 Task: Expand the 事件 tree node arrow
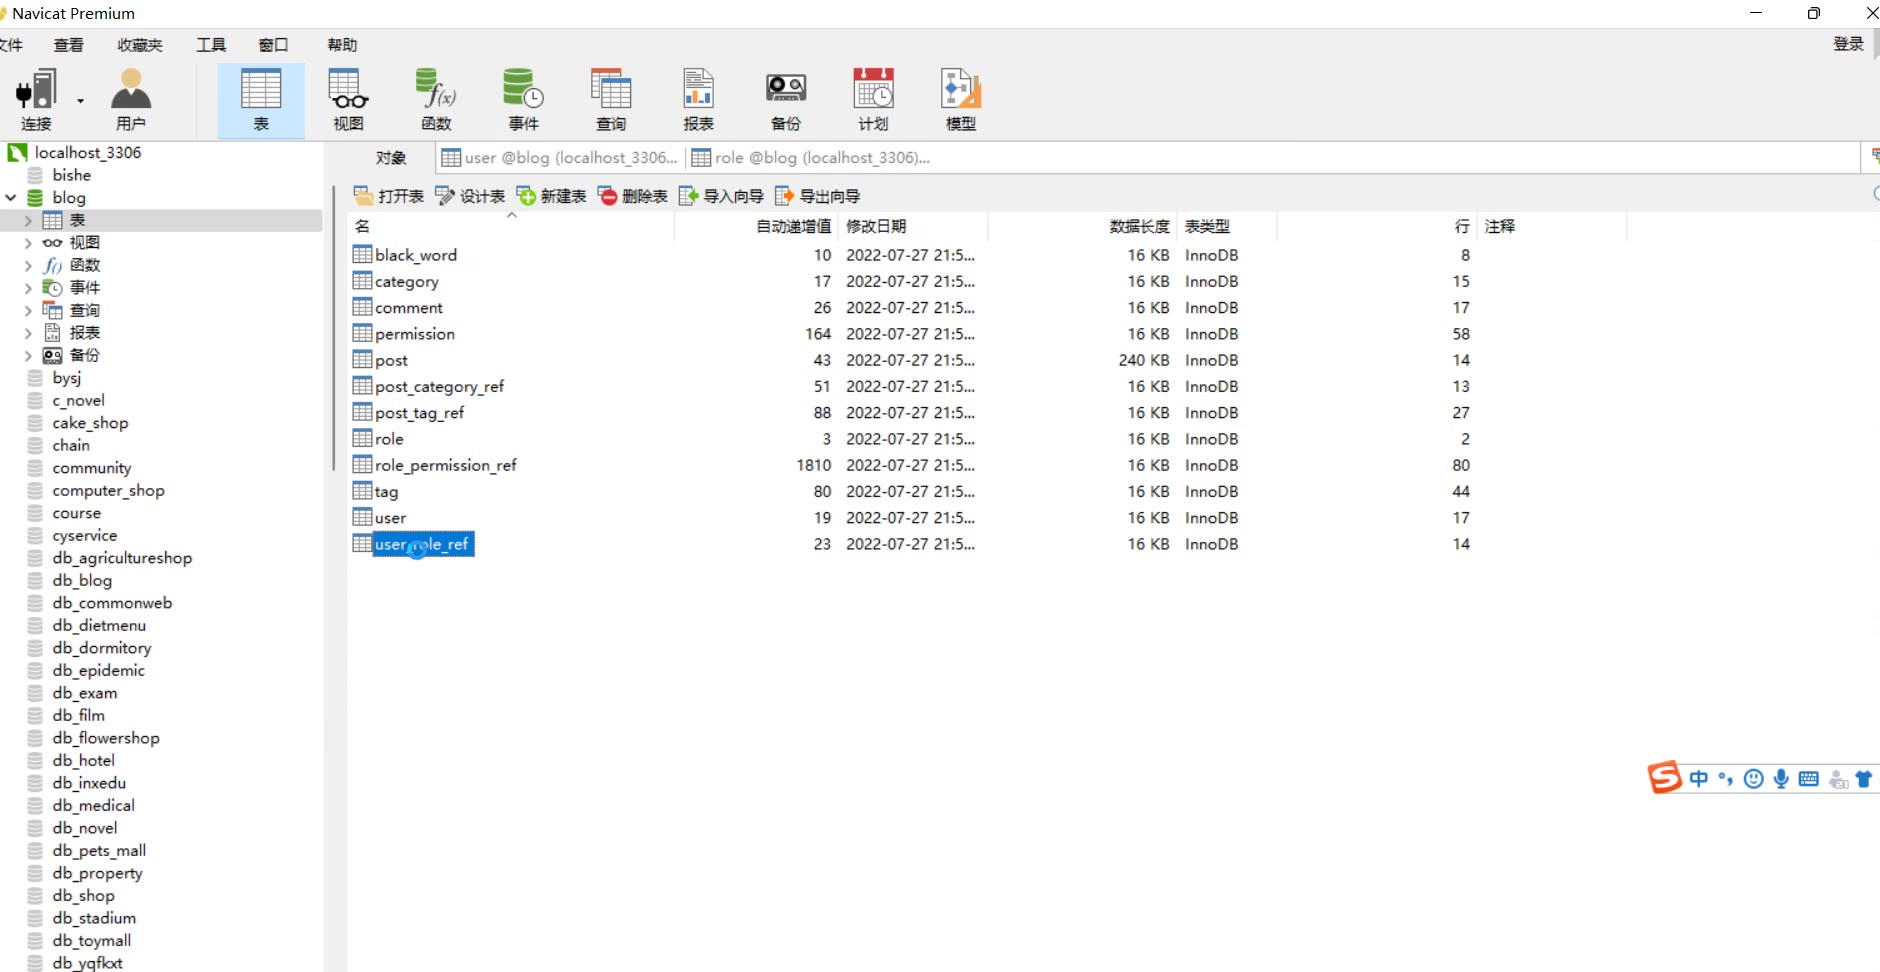(28, 288)
